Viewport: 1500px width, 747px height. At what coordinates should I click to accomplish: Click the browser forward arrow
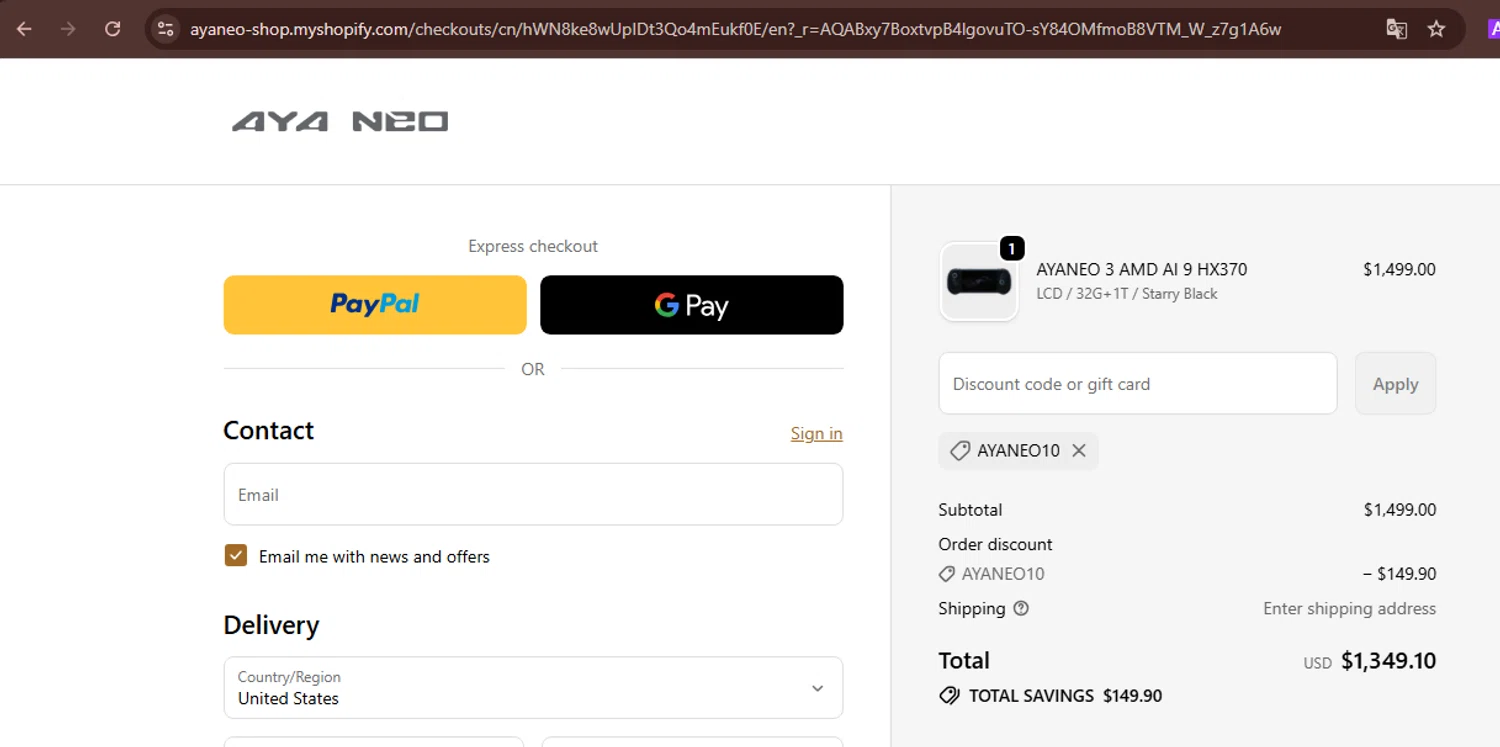pos(68,29)
